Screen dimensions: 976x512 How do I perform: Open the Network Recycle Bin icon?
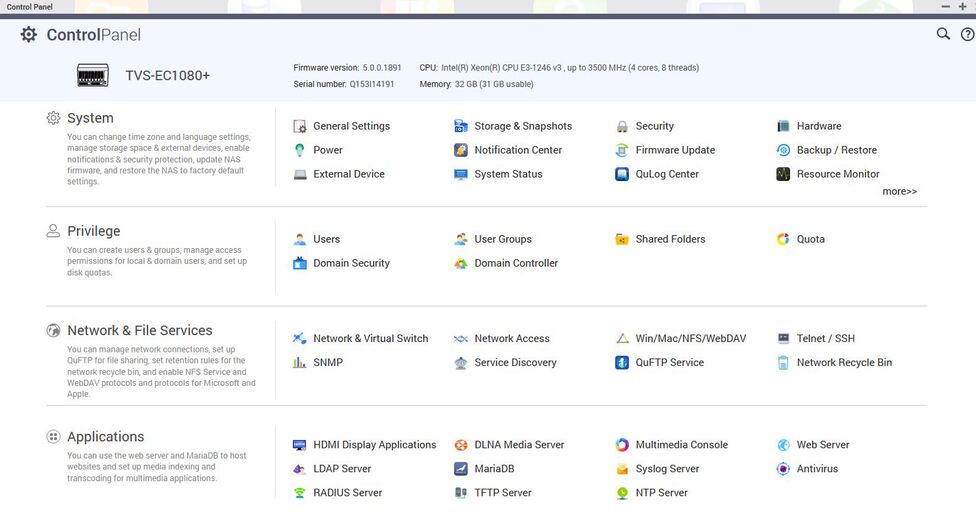(x=784, y=363)
